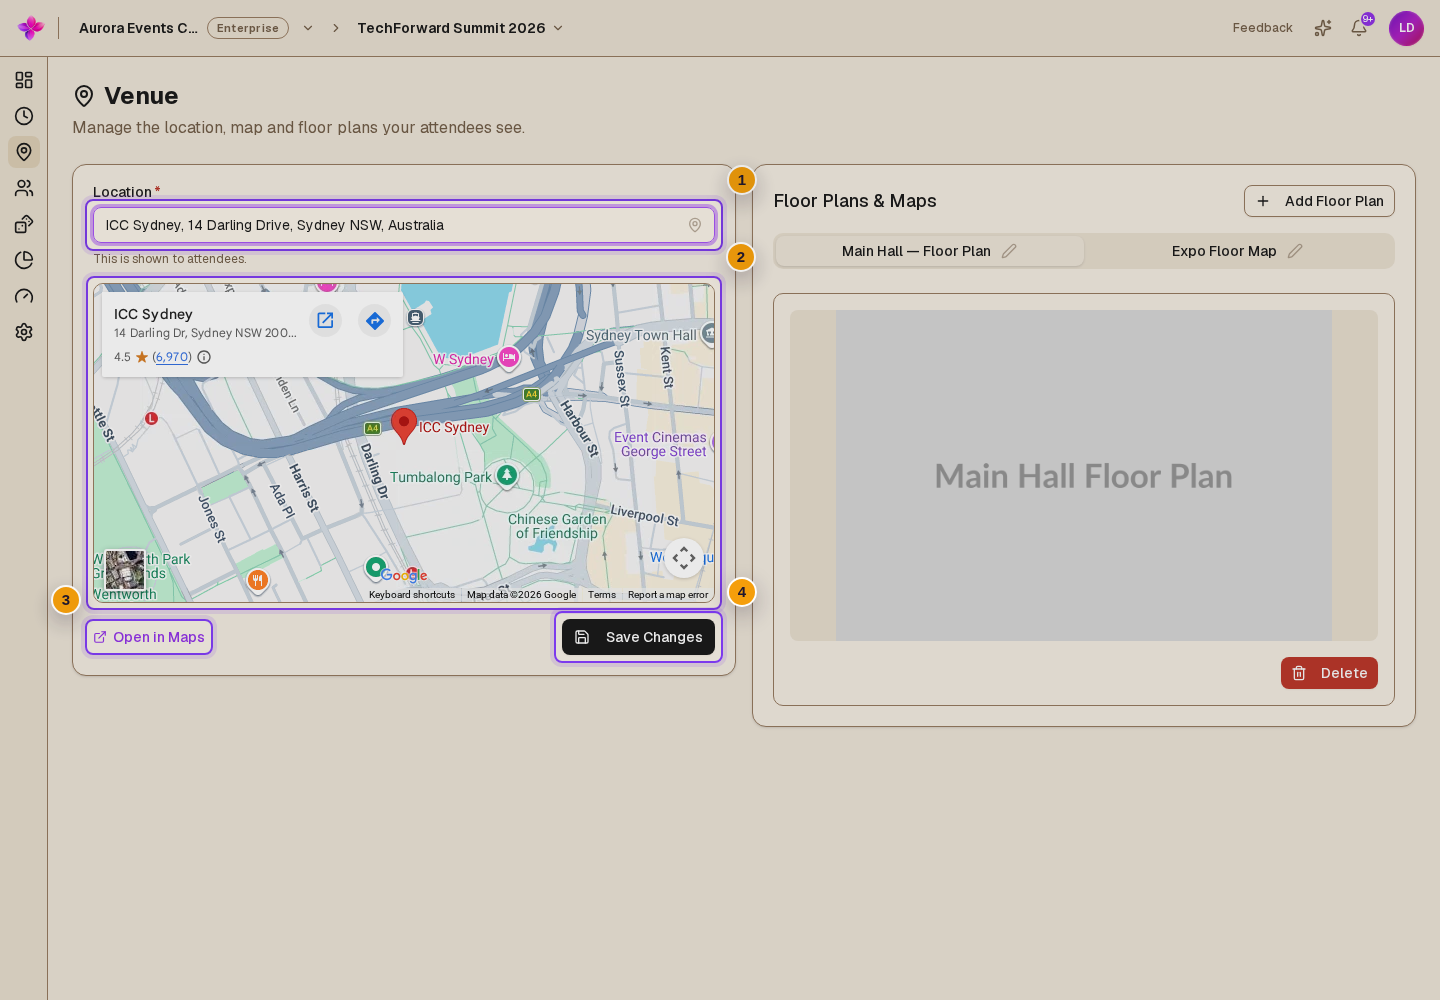This screenshot has width=1440, height=1000.
Task: Delete the current floor plan
Action: coord(1329,673)
